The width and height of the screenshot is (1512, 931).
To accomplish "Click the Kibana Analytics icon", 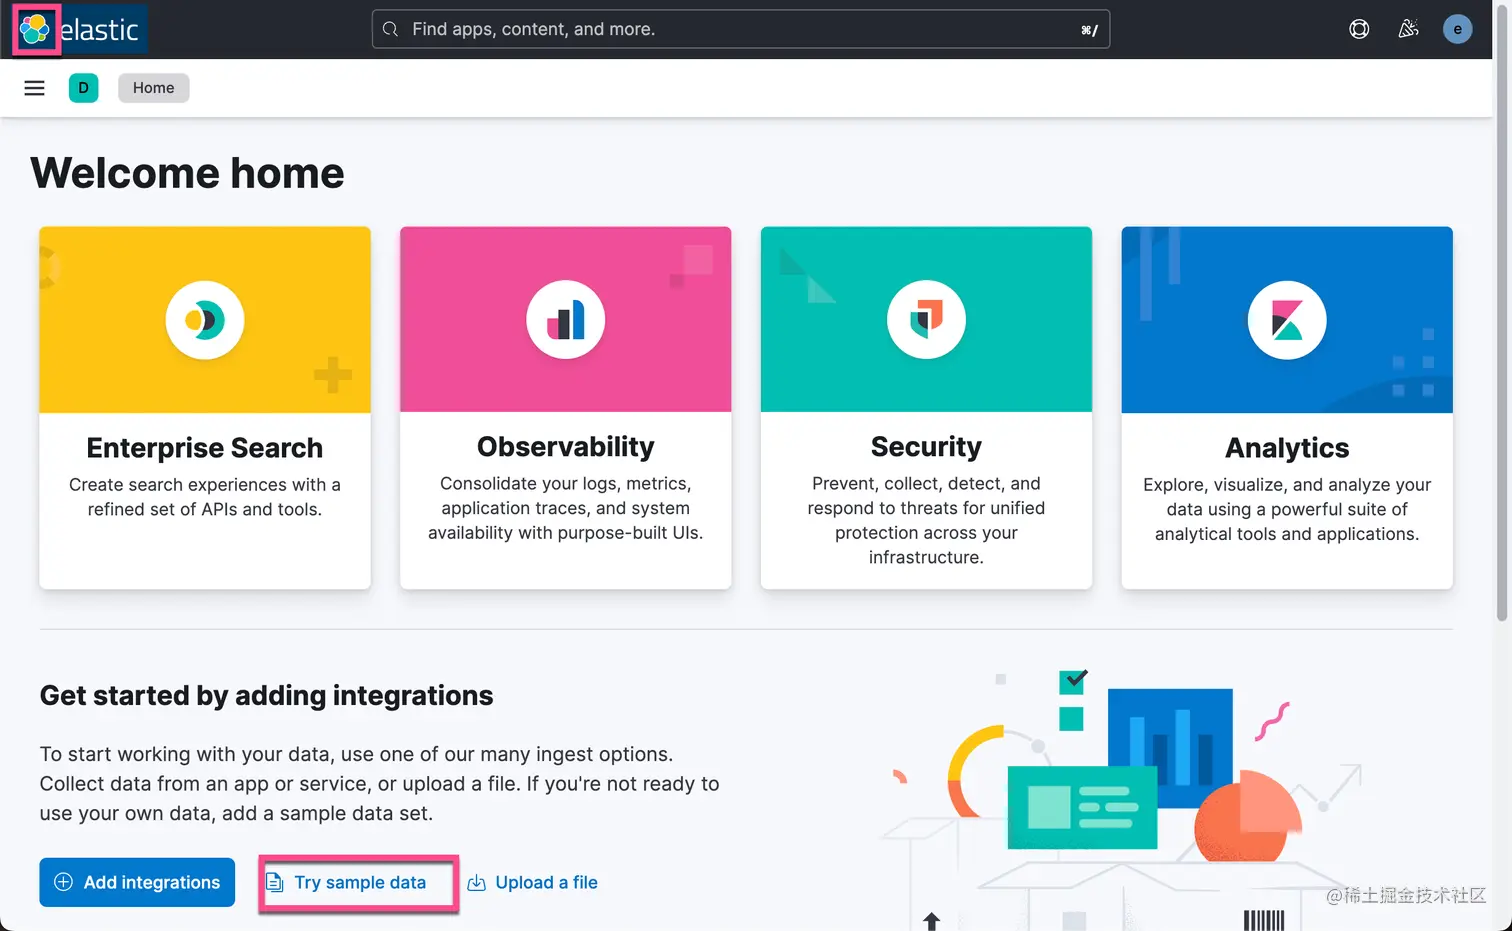I will 1287,320.
